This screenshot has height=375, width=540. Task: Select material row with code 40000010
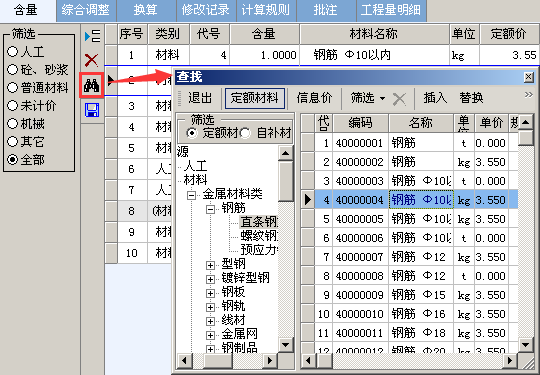coord(410,314)
